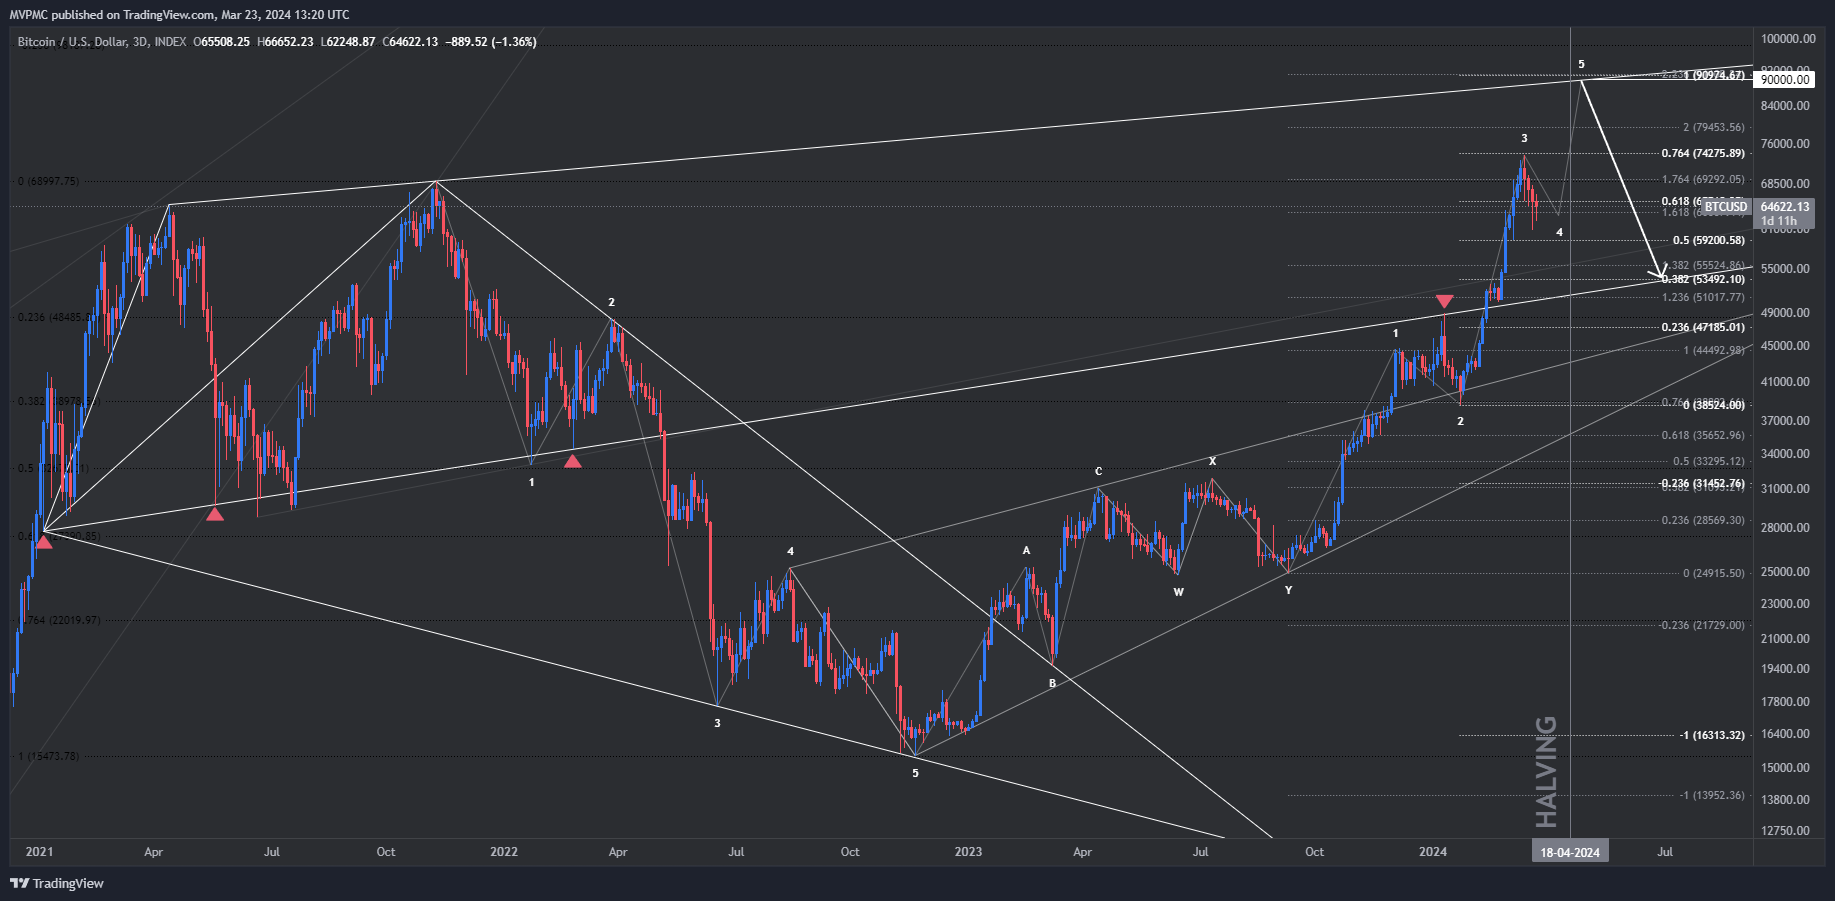
Task: Click the change value −889.52 (−1.36%)
Action: 491,42
